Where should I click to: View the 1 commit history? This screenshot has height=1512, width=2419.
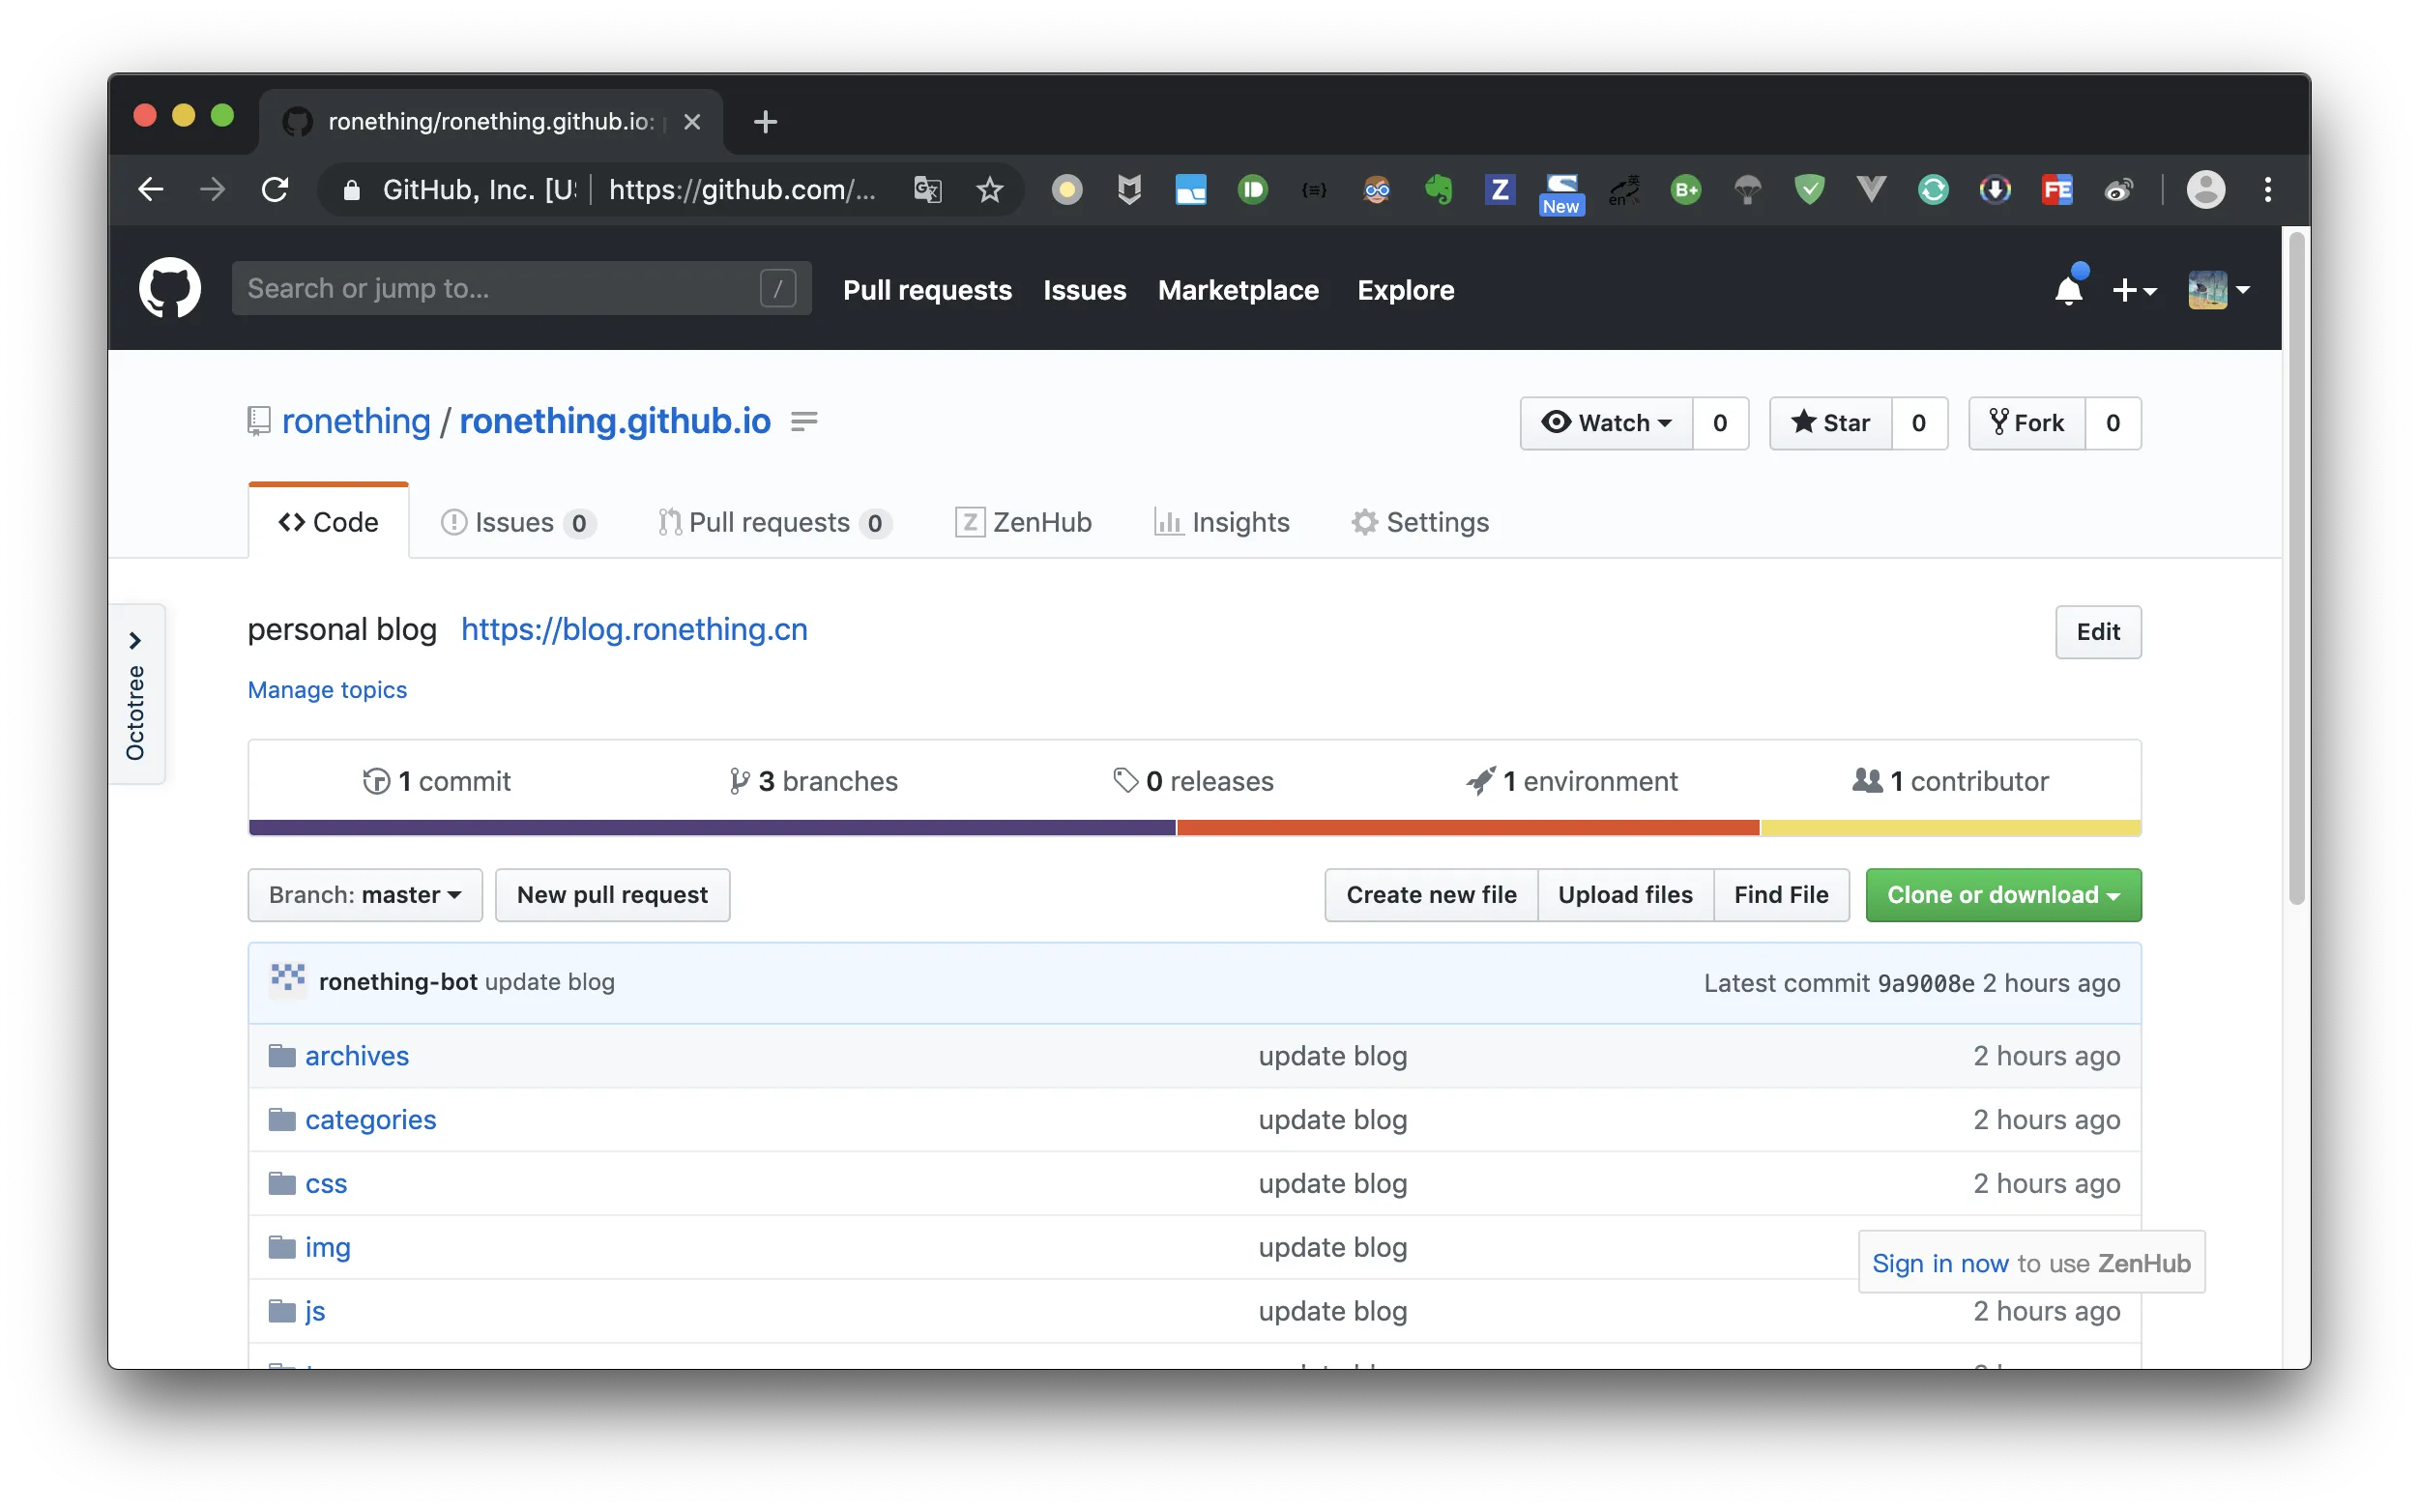(x=436, y=781)
